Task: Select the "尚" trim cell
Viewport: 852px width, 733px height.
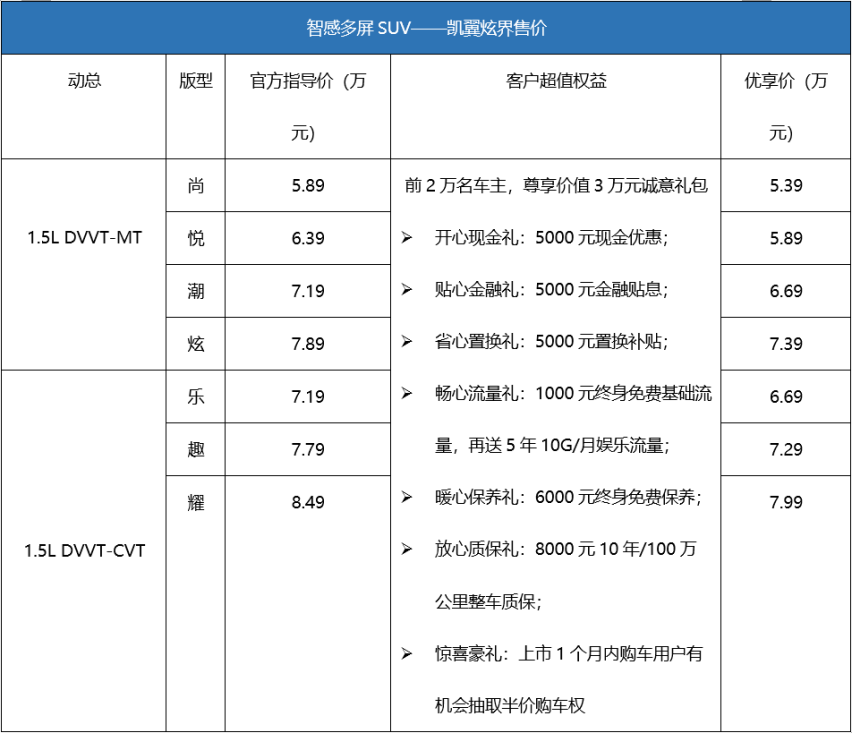Action: pos(196,186)
